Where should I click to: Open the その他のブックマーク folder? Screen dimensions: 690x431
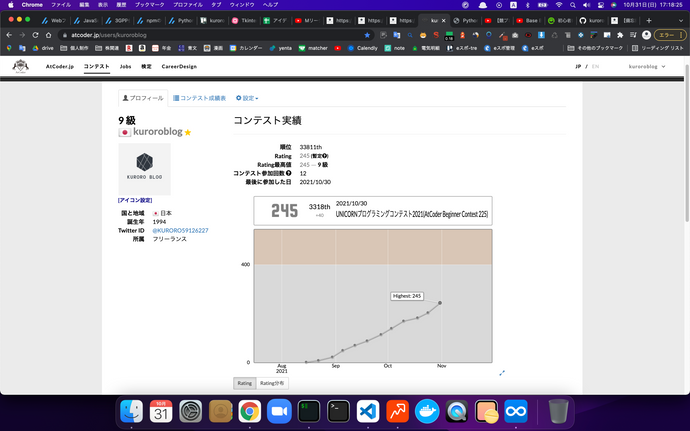pyautogui.click(x=595, y=48)
